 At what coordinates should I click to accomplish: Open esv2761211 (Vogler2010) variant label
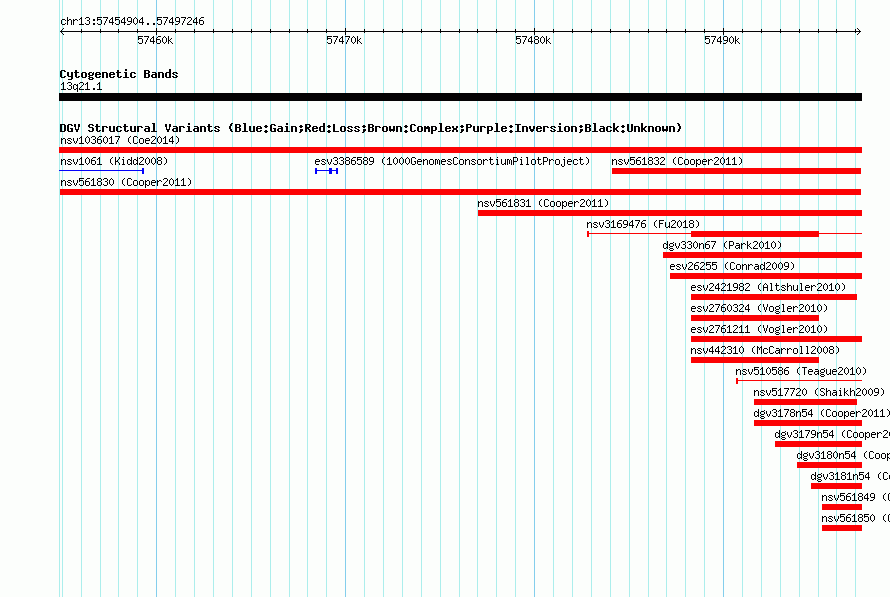759,329
